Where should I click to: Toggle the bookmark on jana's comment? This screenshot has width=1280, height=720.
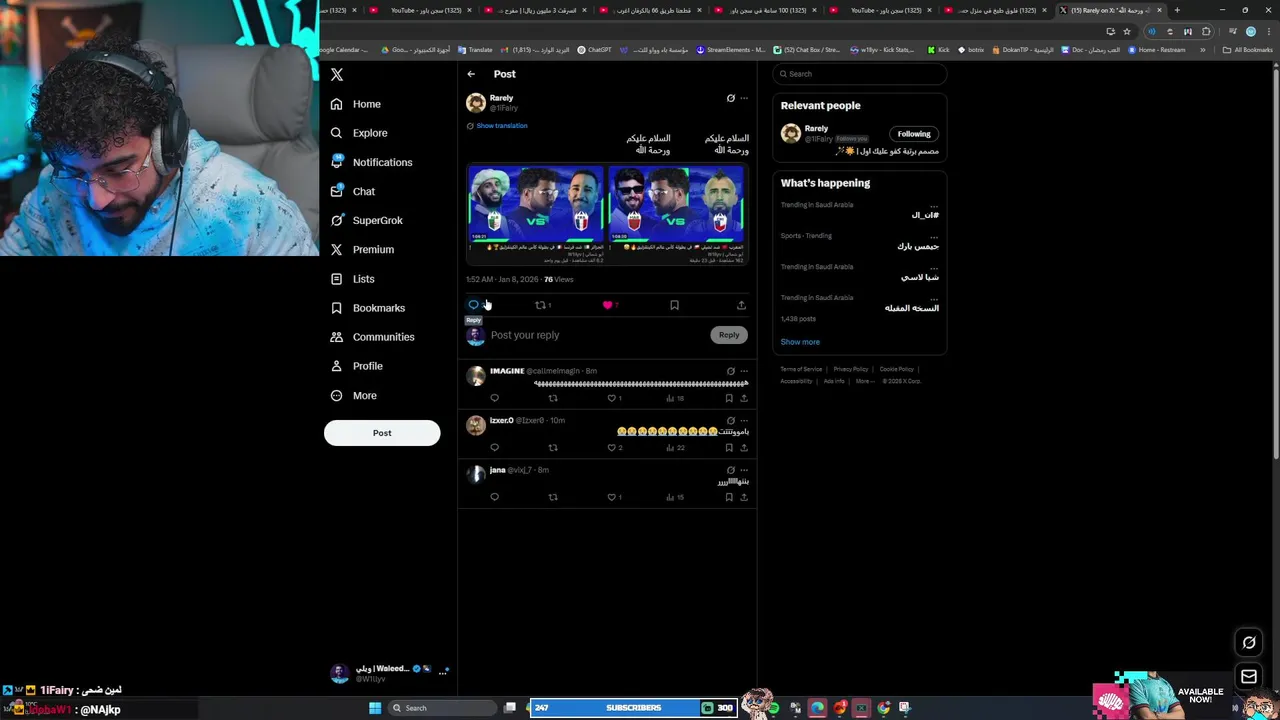tap(729, 497)
